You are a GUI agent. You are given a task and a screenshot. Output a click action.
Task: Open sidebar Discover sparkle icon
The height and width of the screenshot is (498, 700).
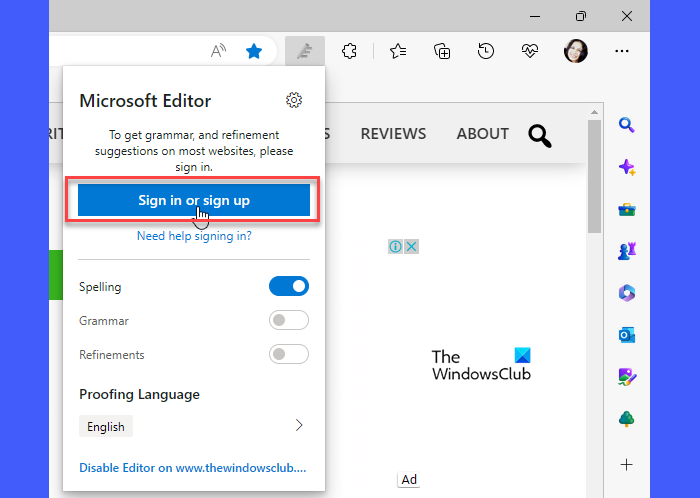[627, 167]
